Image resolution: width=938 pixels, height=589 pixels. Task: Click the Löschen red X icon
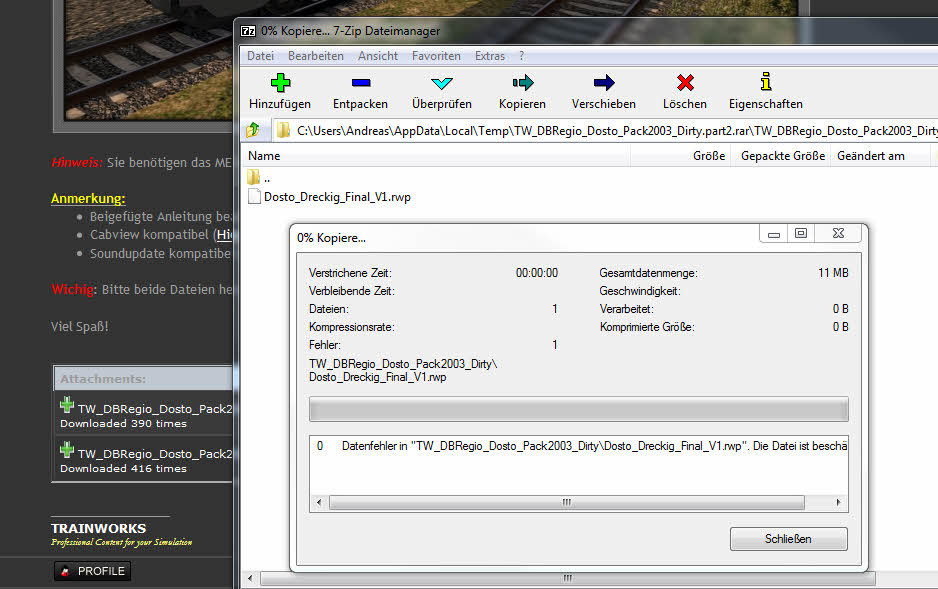(684, 83)
